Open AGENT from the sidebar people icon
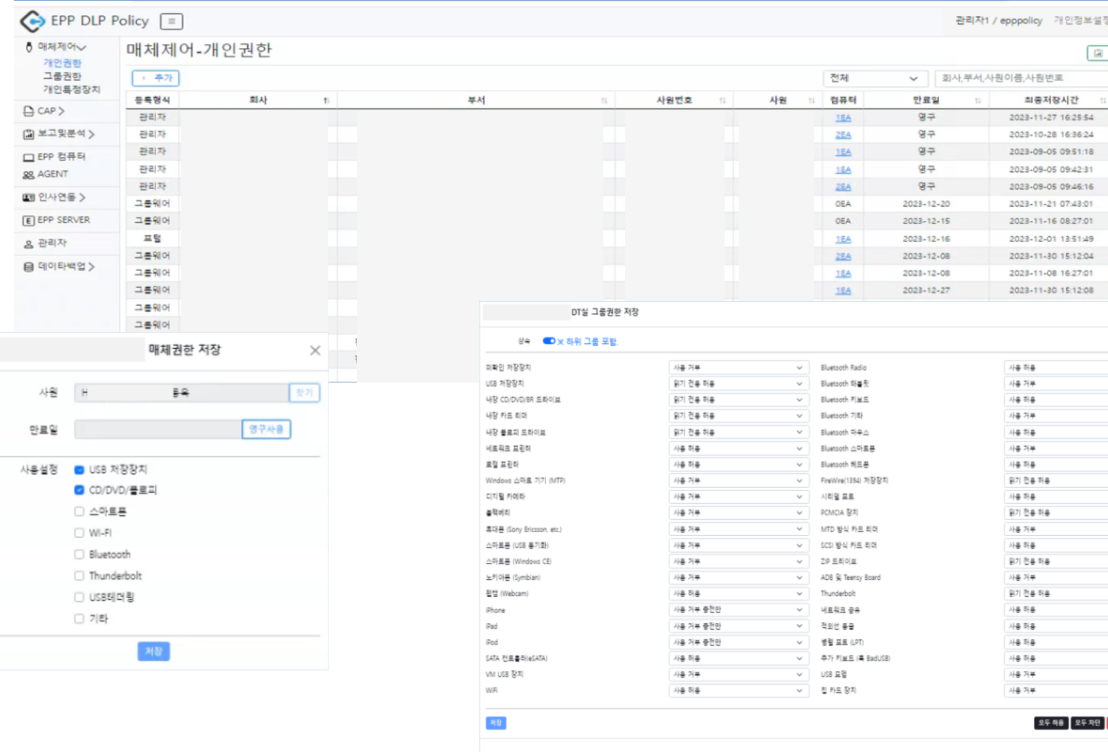The height and width of the screenshot is (752, 1108). coord(28,175)
